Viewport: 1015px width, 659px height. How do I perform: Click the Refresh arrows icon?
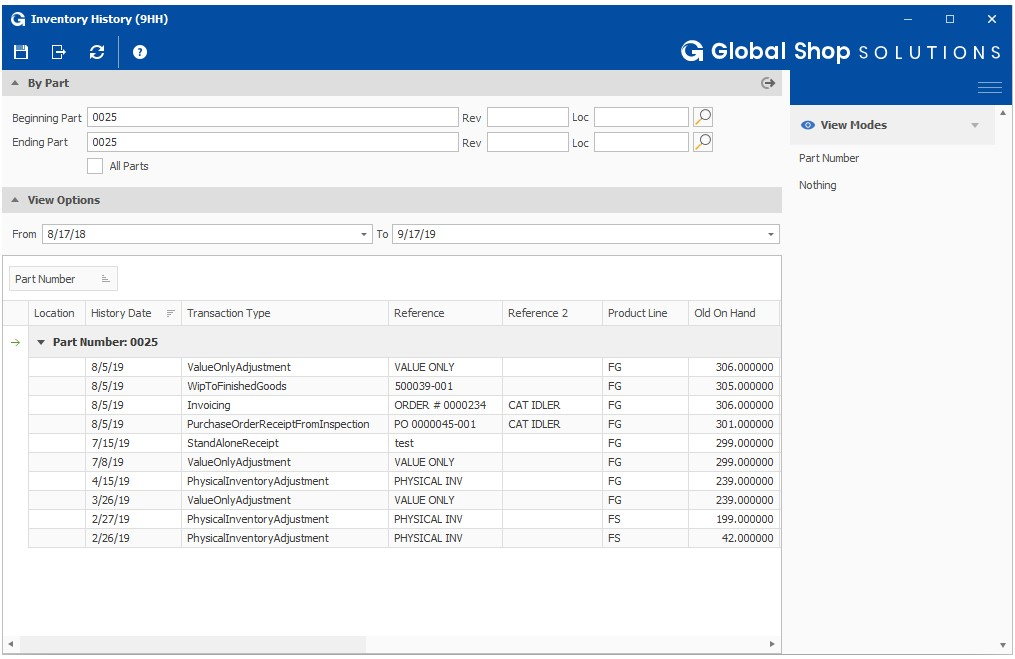[97, 52]
